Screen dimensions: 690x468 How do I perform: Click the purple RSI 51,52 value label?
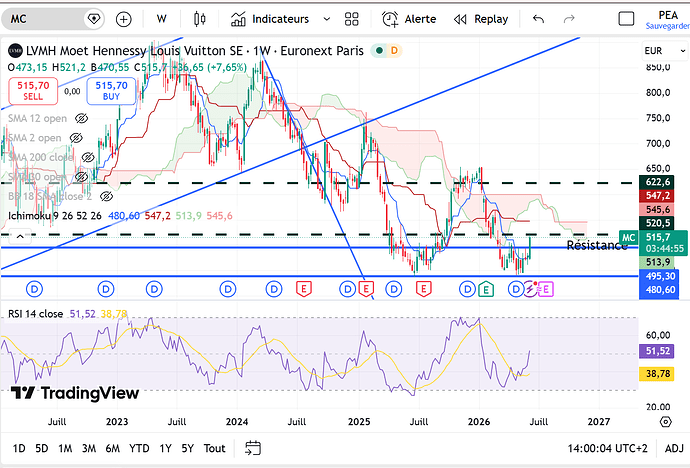(x=657, y=351)
